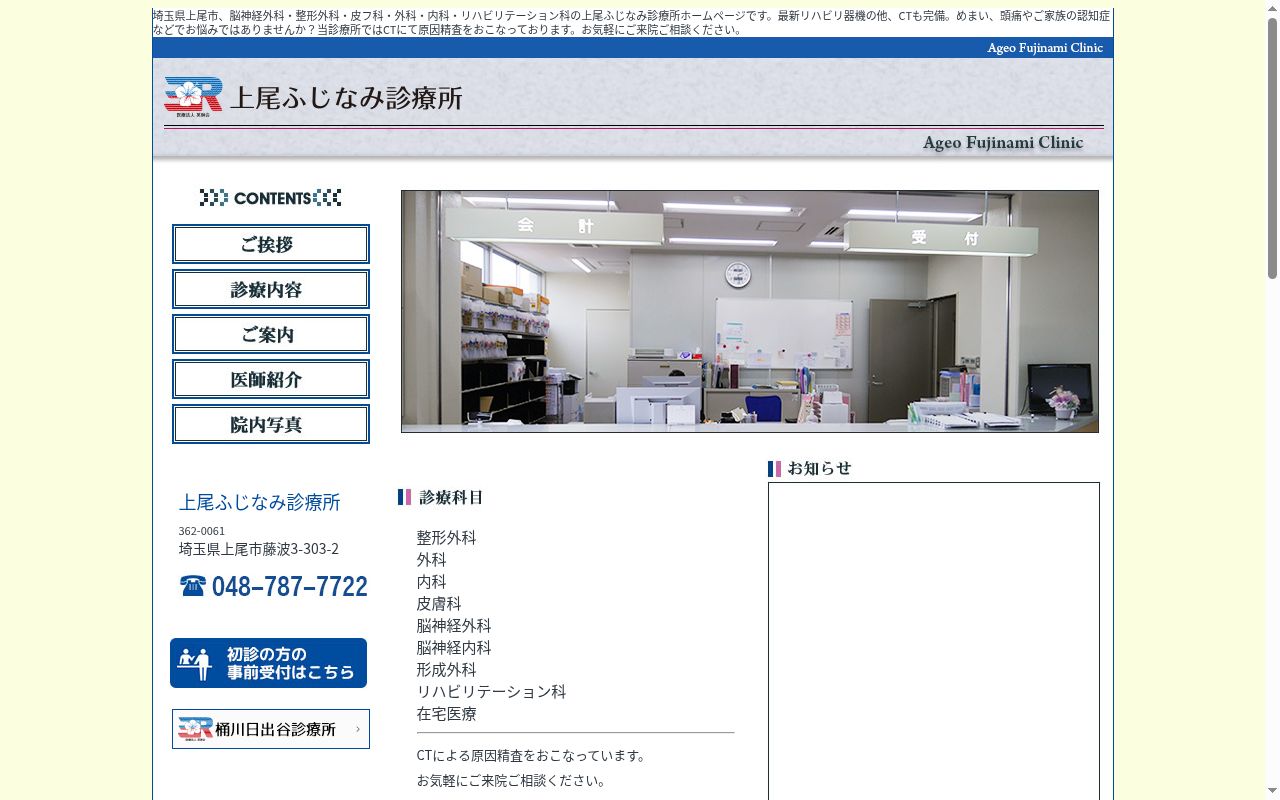Click the clinic logo emblem in header
1280x800 pixels.
[x=193, y=96]
